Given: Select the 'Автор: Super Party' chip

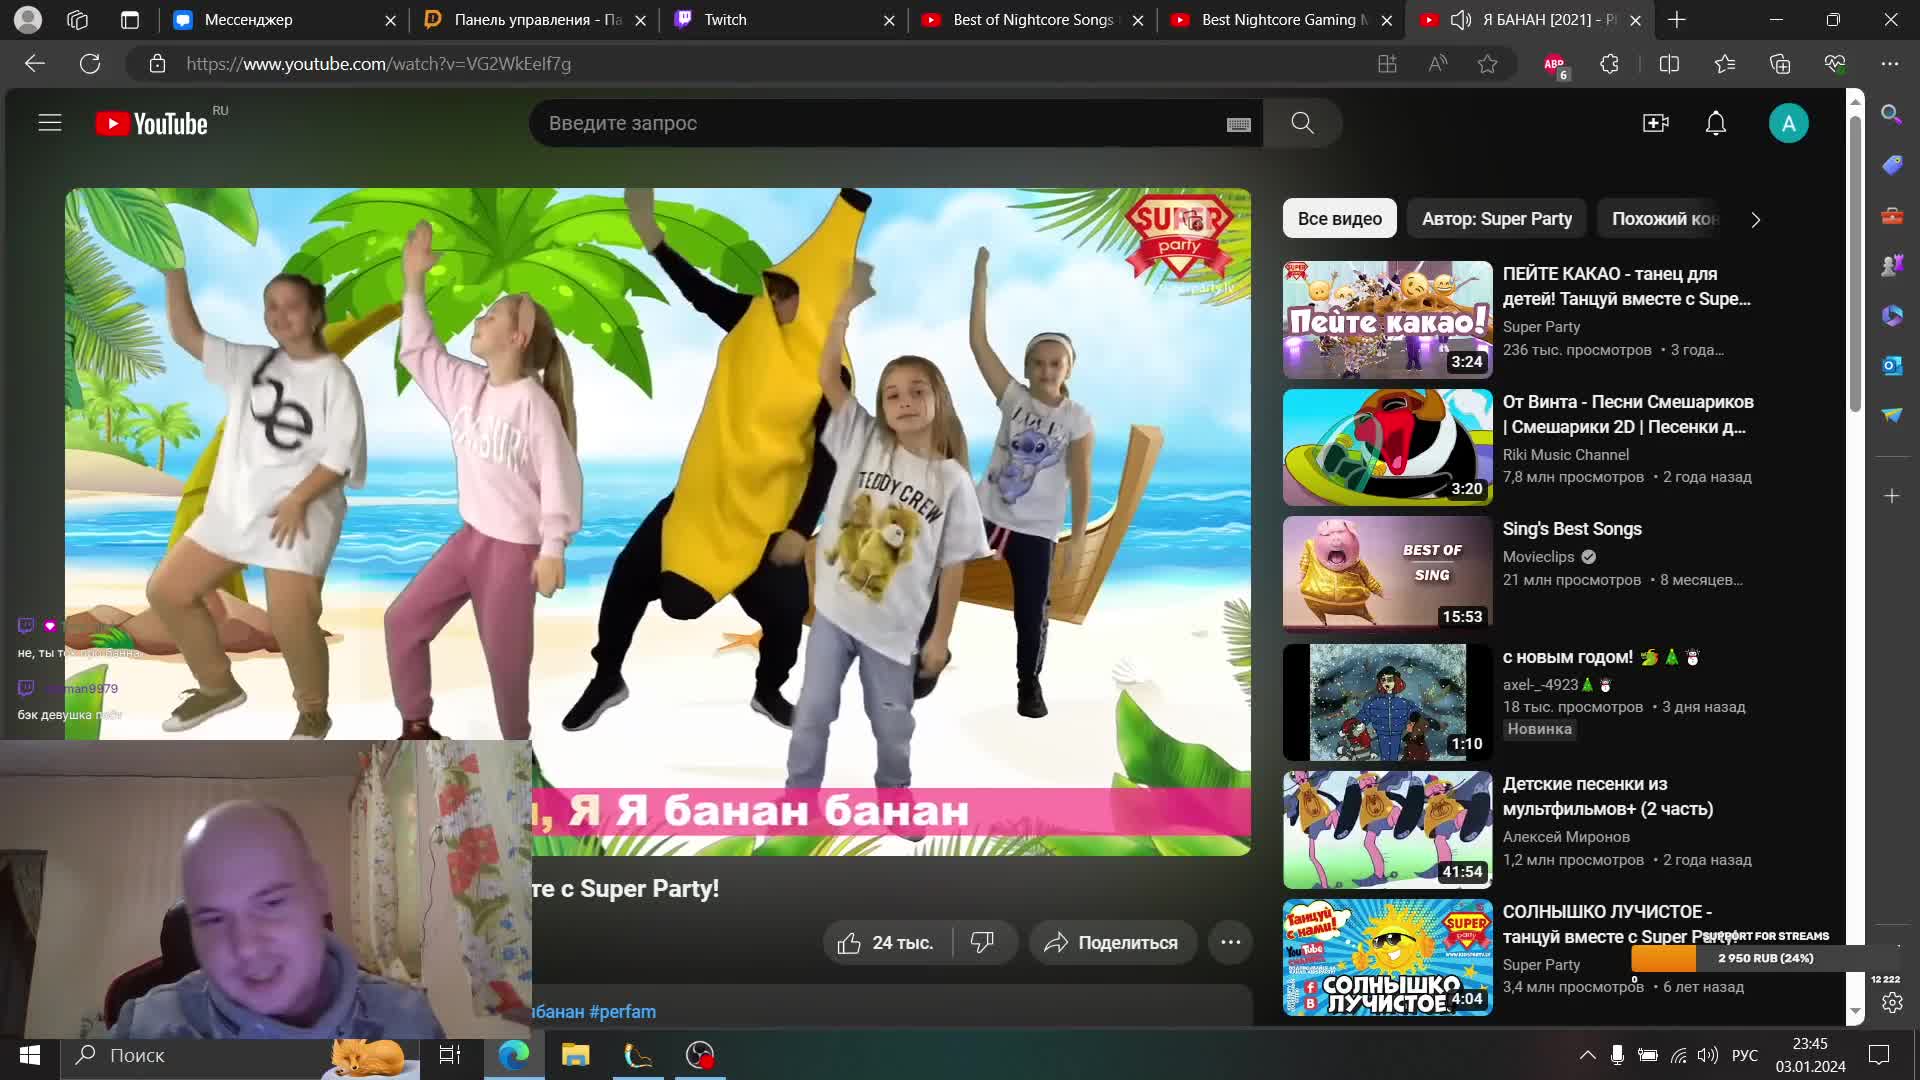Looking at the screenshot, I should (1497, 219).
